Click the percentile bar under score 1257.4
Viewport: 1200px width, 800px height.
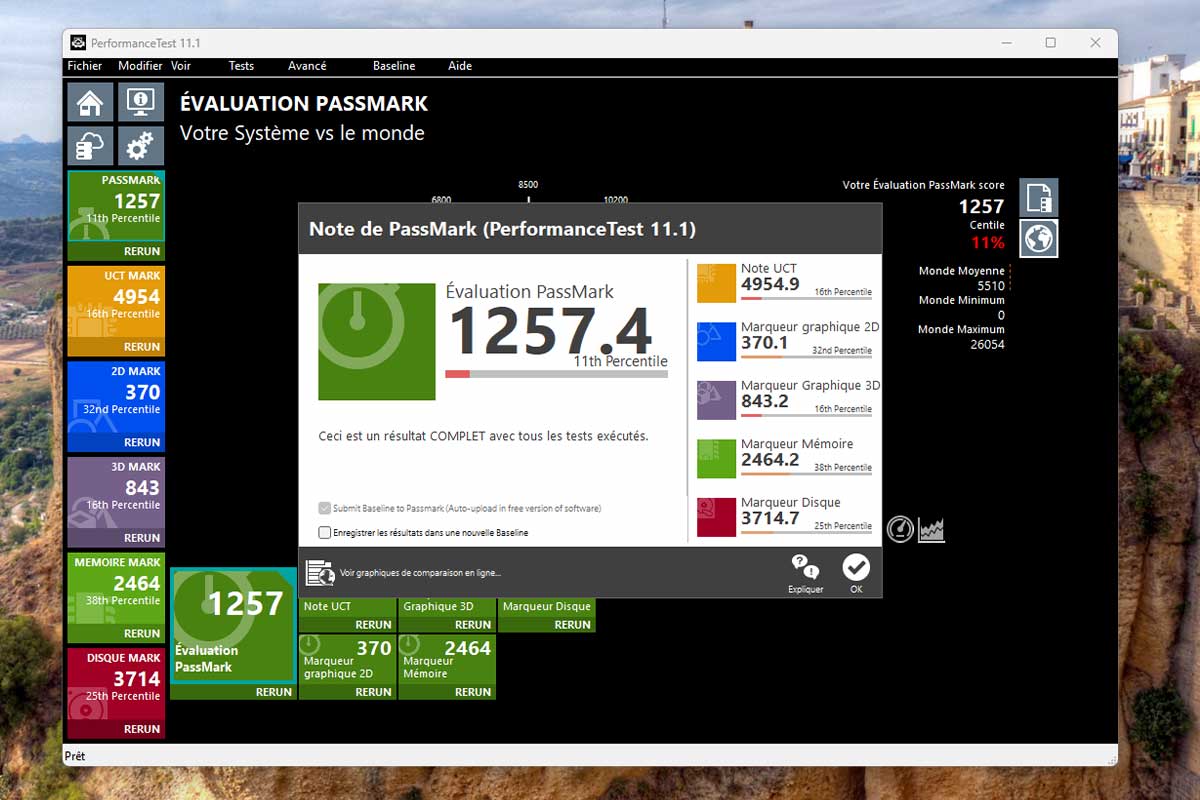[x=556, y=374]
